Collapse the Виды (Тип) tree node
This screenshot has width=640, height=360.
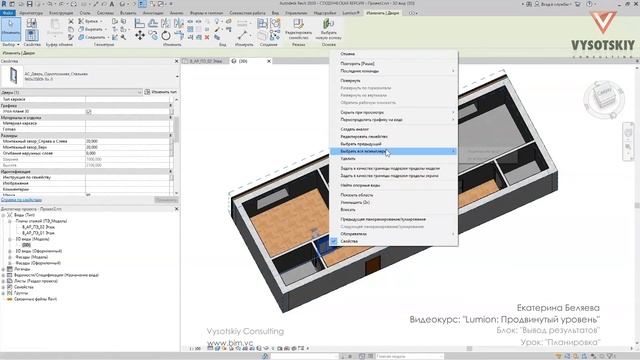click(4, 215)
